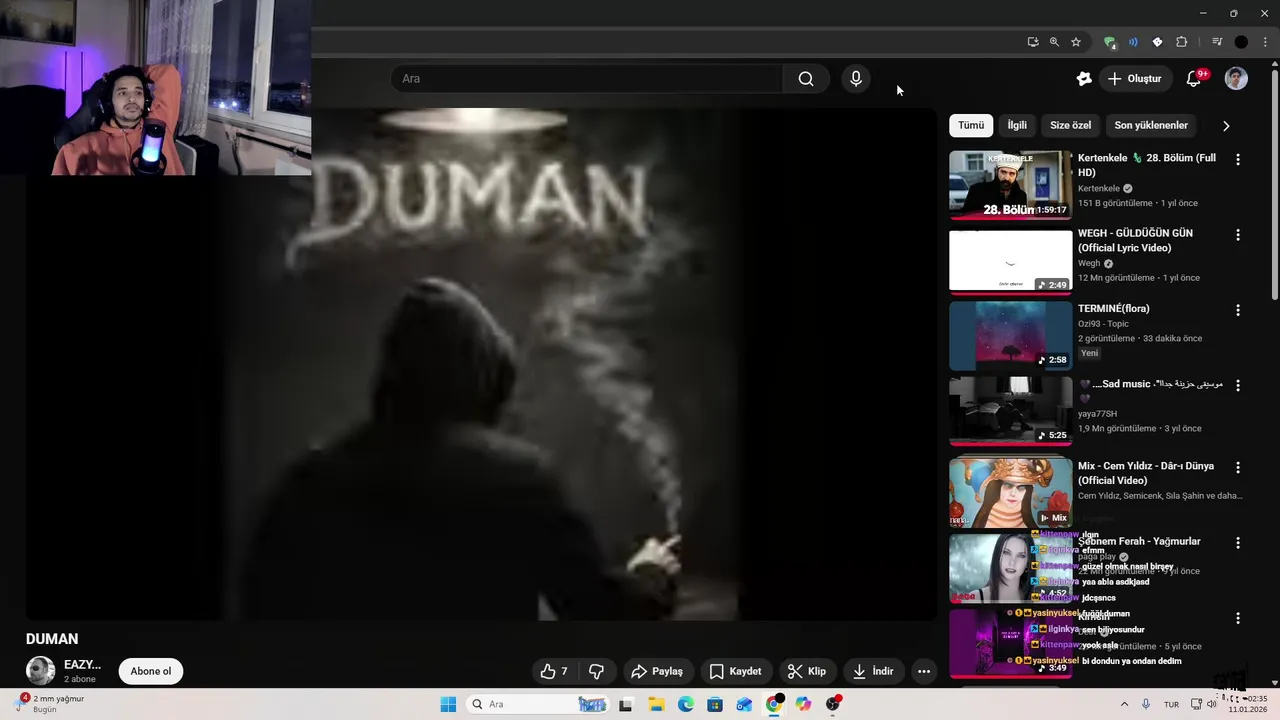Open the Windows Start menu
The height and width of the screenshot is (720, 1280).
tap(448, 704)
